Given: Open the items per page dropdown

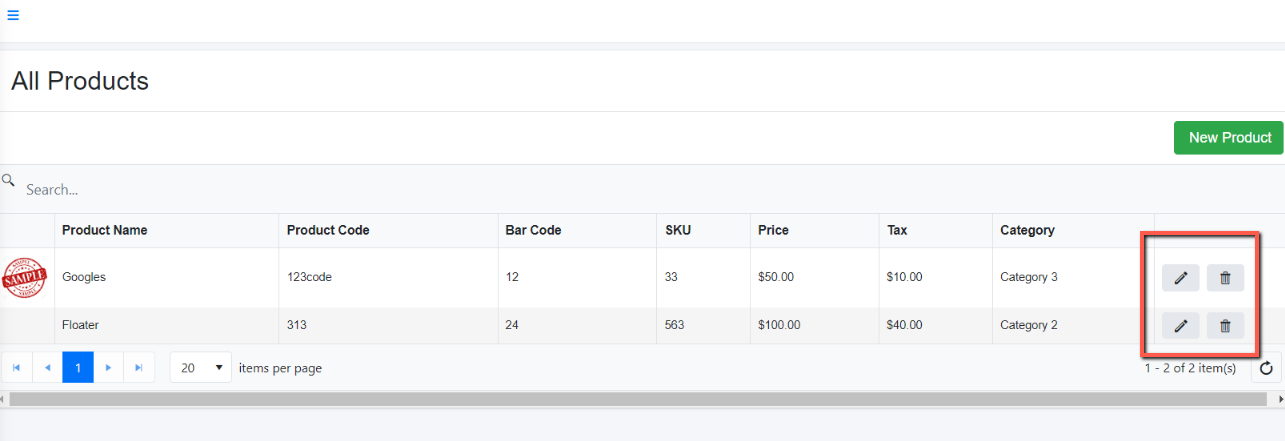Looking at the screenshot, I should (201, 368).
